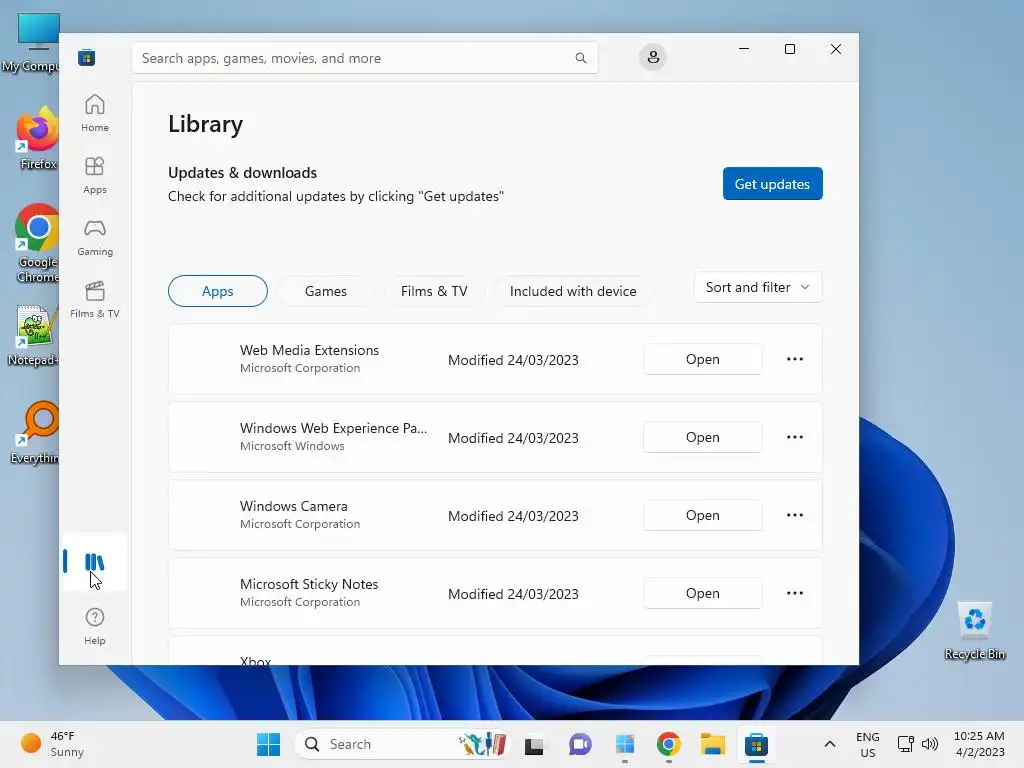The height and width of the screenshot is (768, 1024).
Task: Open the account profile icon
Action: (652, 57)
